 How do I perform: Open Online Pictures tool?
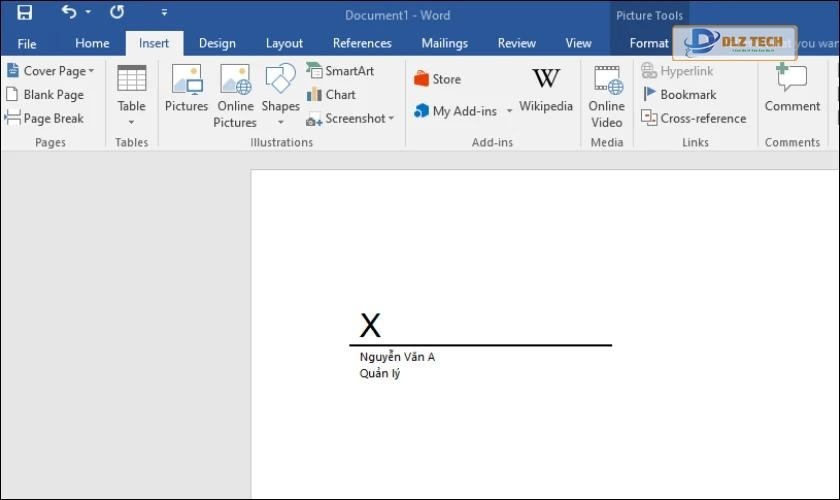[x=235, y=95]
